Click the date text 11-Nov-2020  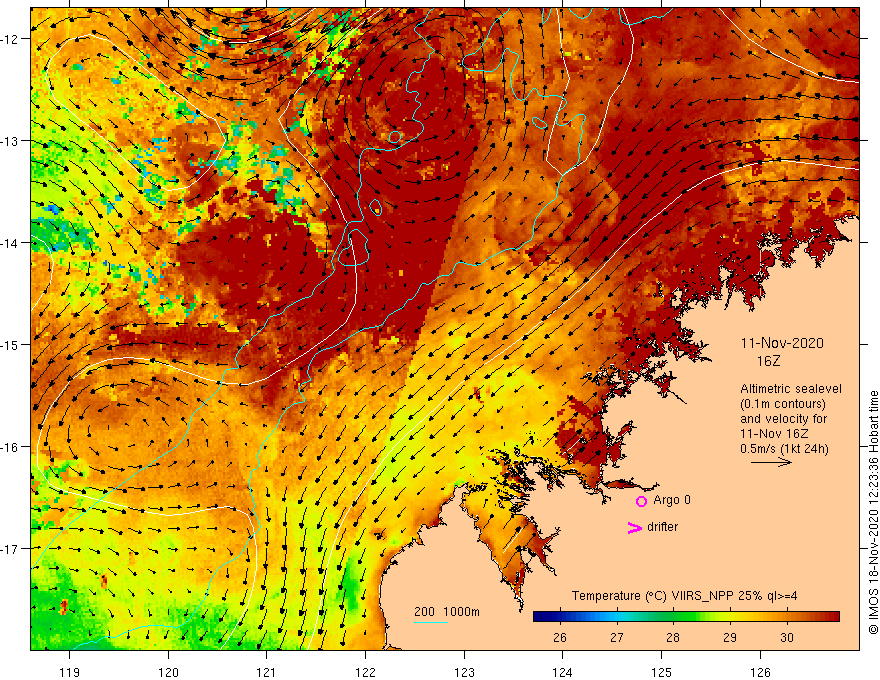click(x=782, y=343)
